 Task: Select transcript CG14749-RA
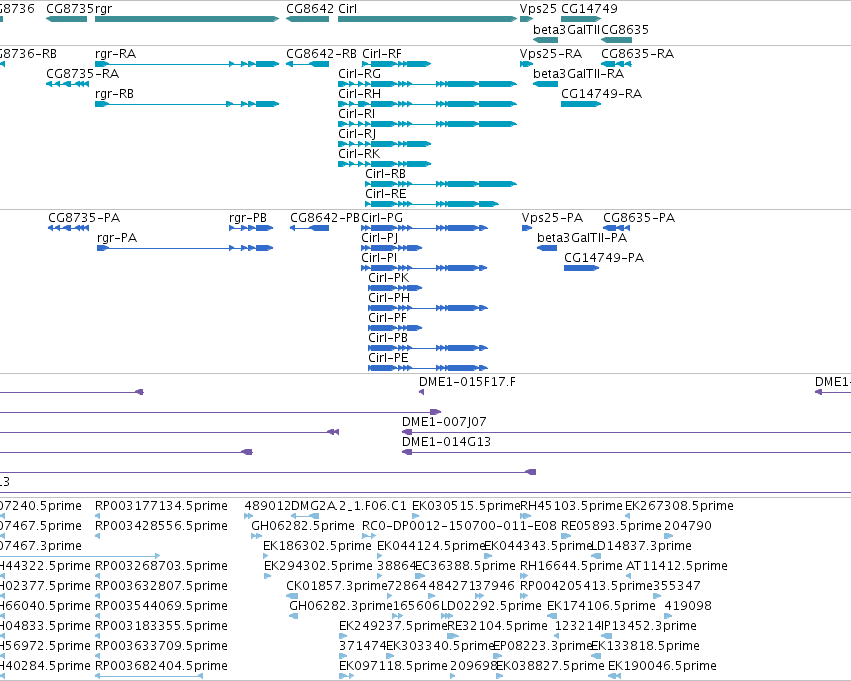(581, 104)
